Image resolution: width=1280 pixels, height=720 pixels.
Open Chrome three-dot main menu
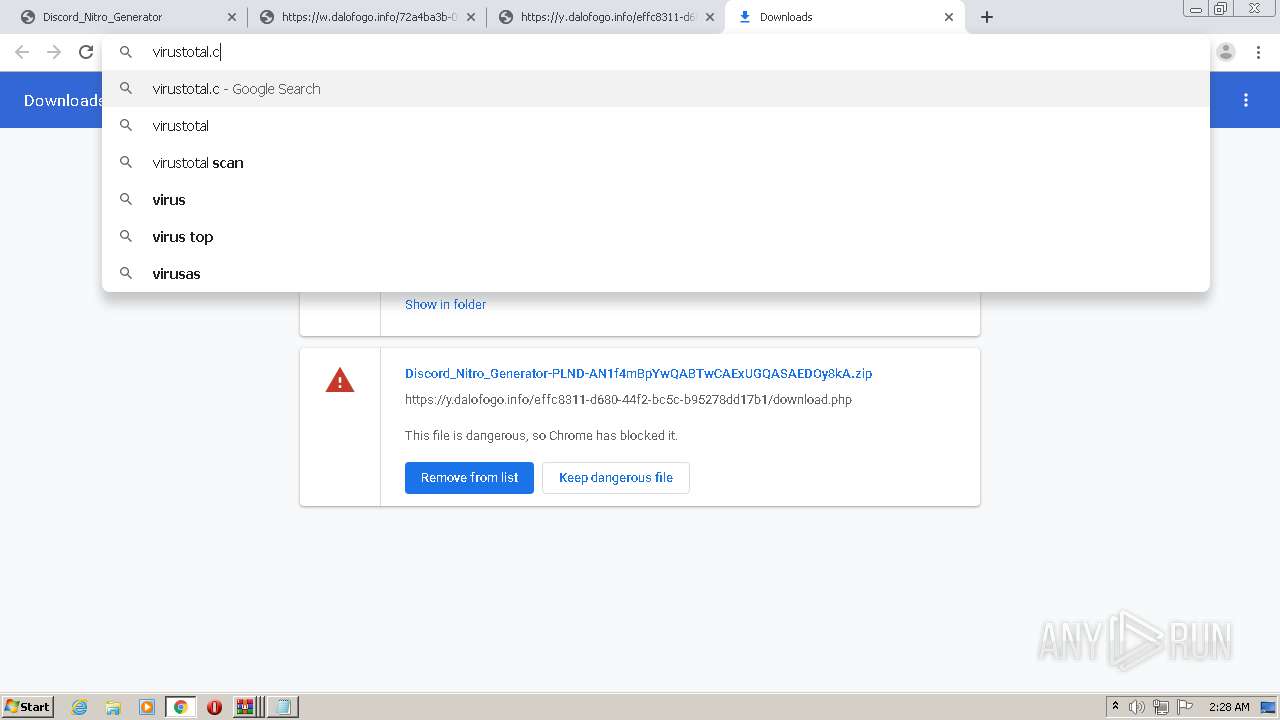[x=1258, y=52]
